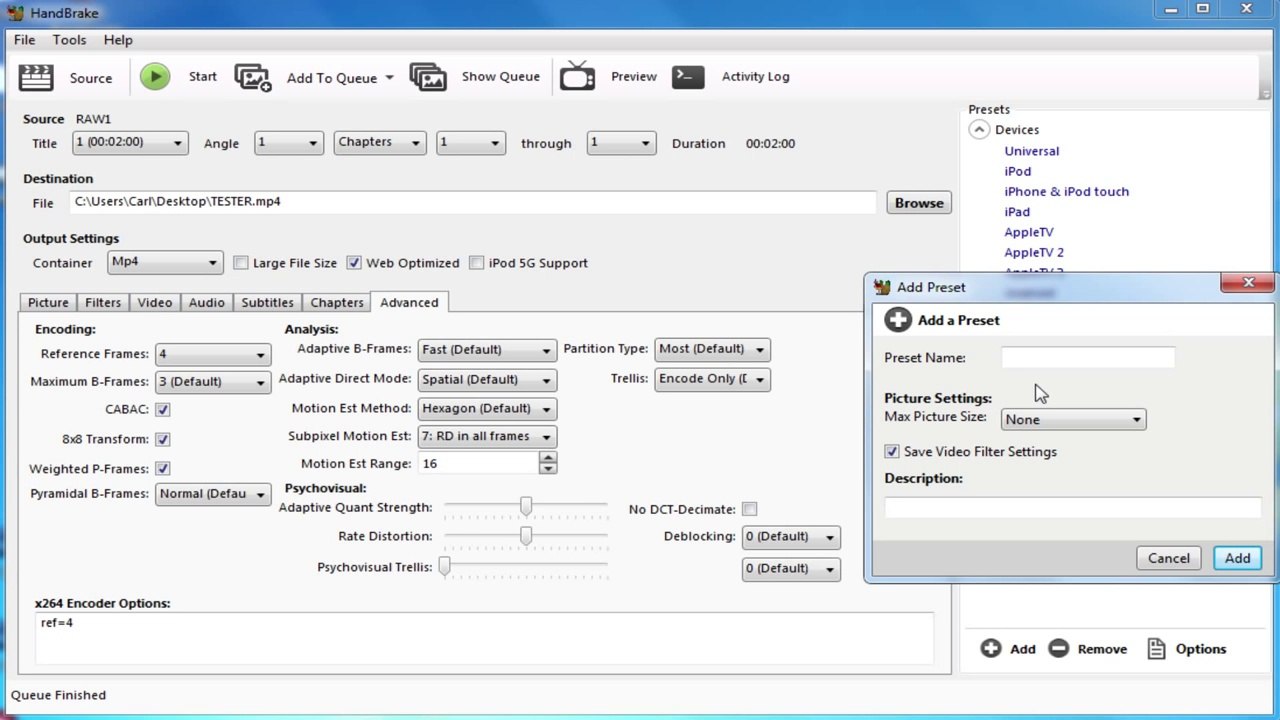
Task: Open the Title dropdown
Action: click(130, 143)
